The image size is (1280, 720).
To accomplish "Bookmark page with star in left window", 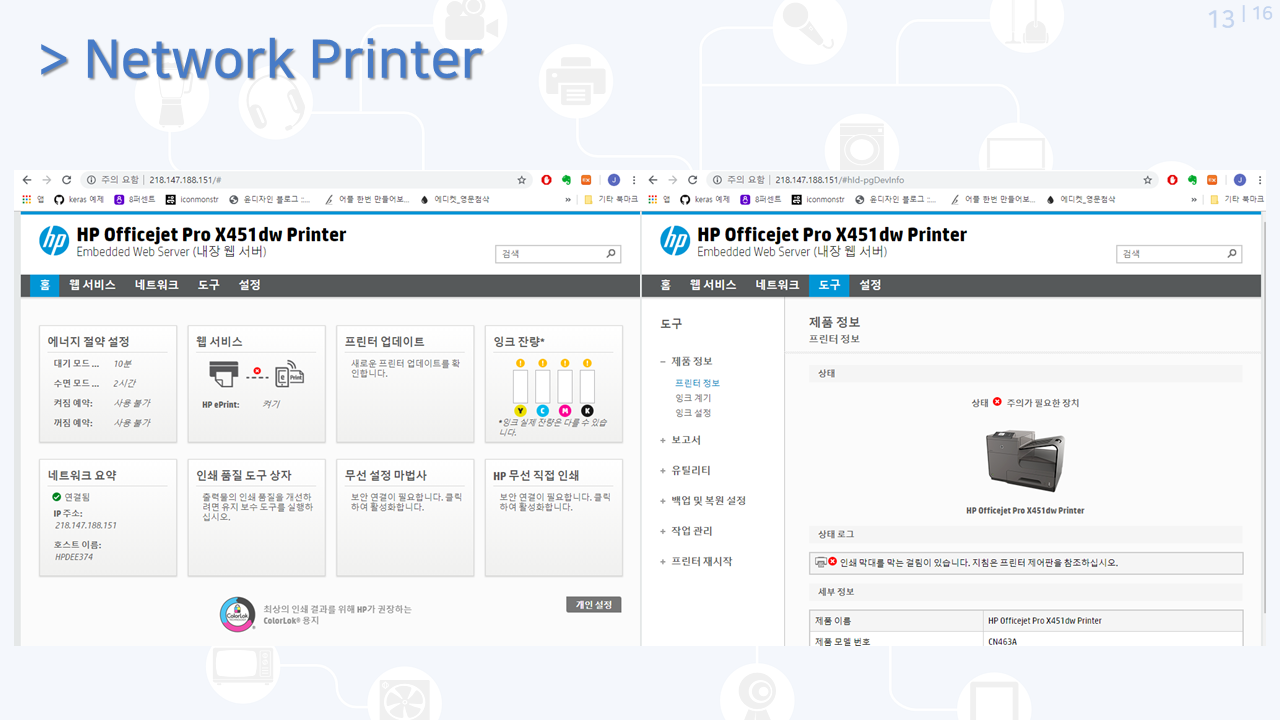I will pos(521,180).
